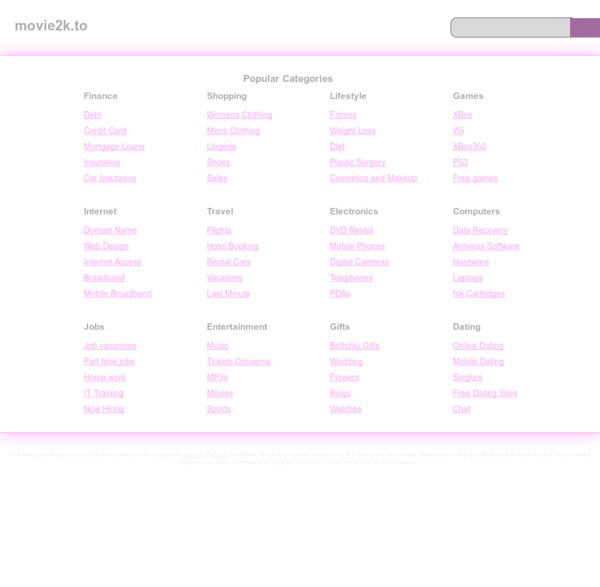Open the Mortgage Loans link
The image size is (600, 587).
[x=114, y=147]
